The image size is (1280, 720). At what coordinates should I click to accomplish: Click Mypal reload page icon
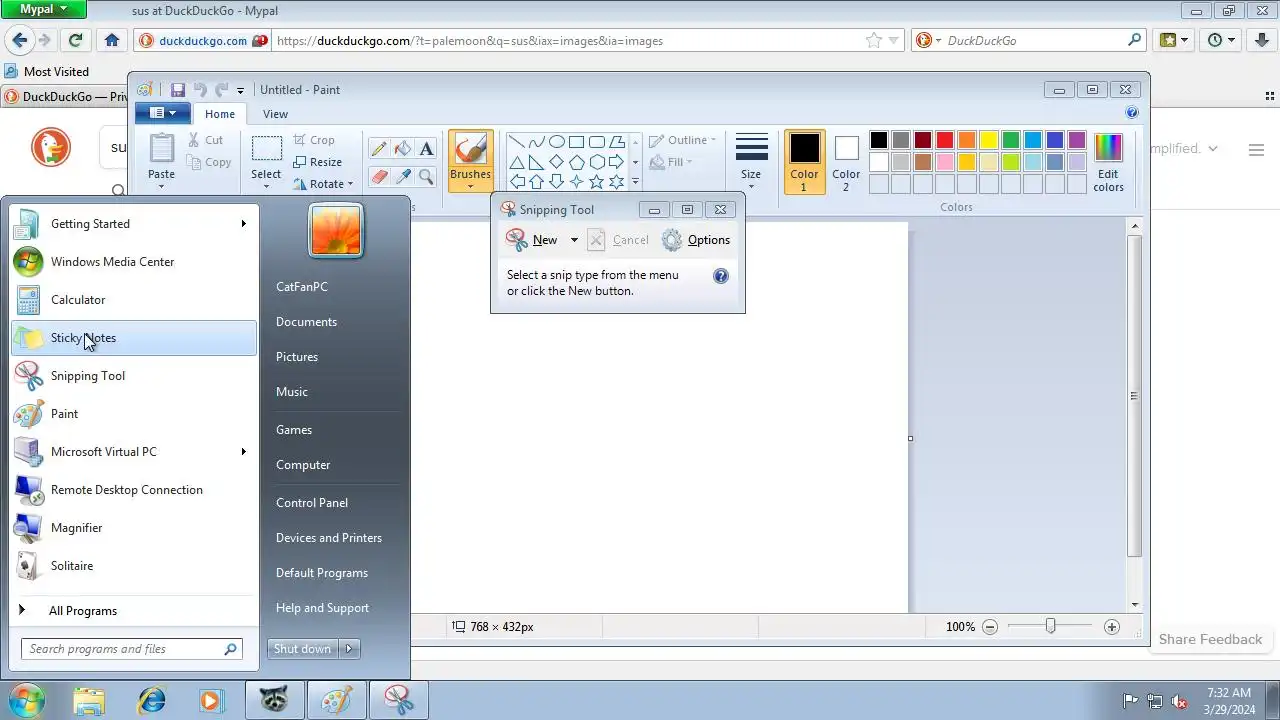(x=75, y=40)
